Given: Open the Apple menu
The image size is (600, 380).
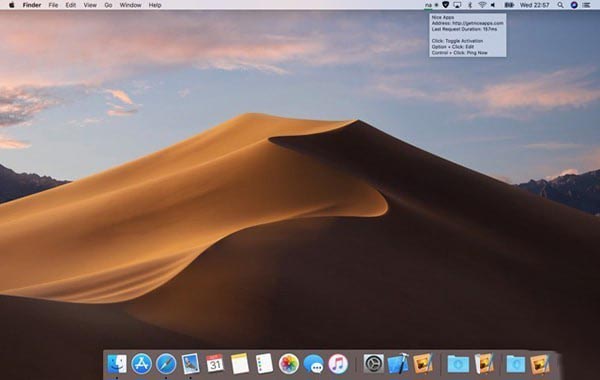Looking at the screenshot, I should coord(11,5).
